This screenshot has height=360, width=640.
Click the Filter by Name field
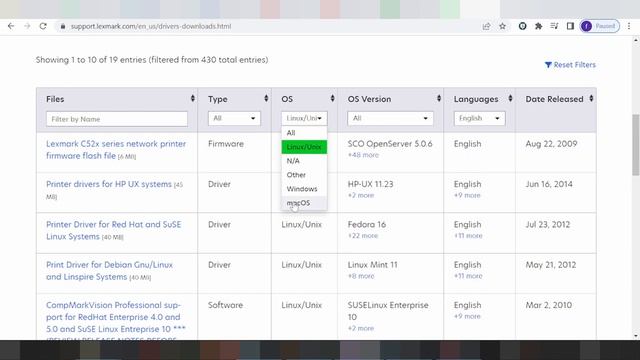(x=117, y=119)
